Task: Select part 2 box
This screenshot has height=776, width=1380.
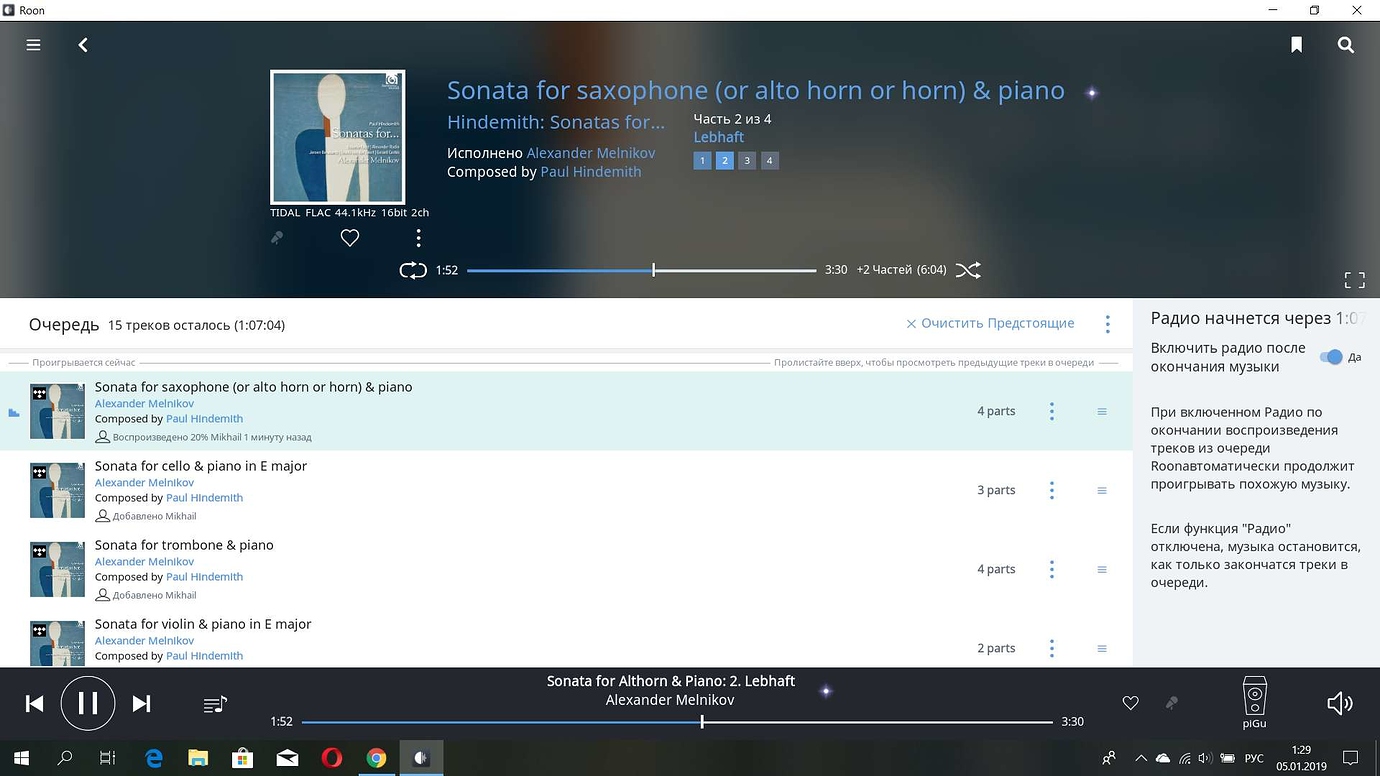Action: pyautogui.click(x=724, y=160)
